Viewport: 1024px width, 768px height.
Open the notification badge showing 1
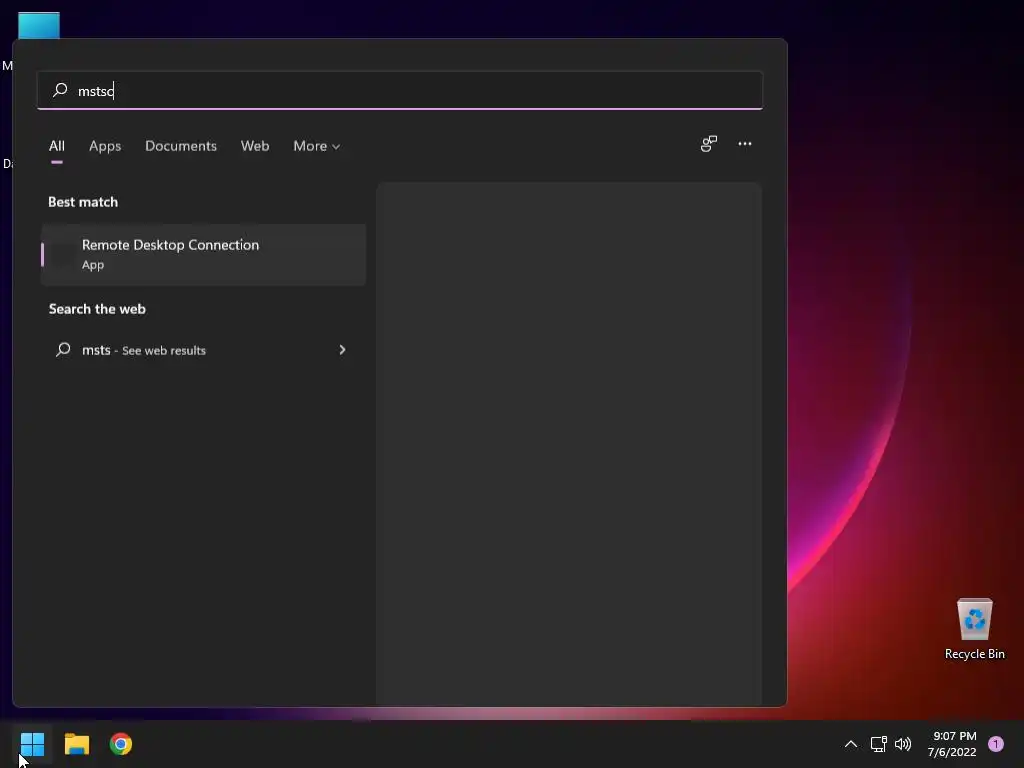(996, 744)
